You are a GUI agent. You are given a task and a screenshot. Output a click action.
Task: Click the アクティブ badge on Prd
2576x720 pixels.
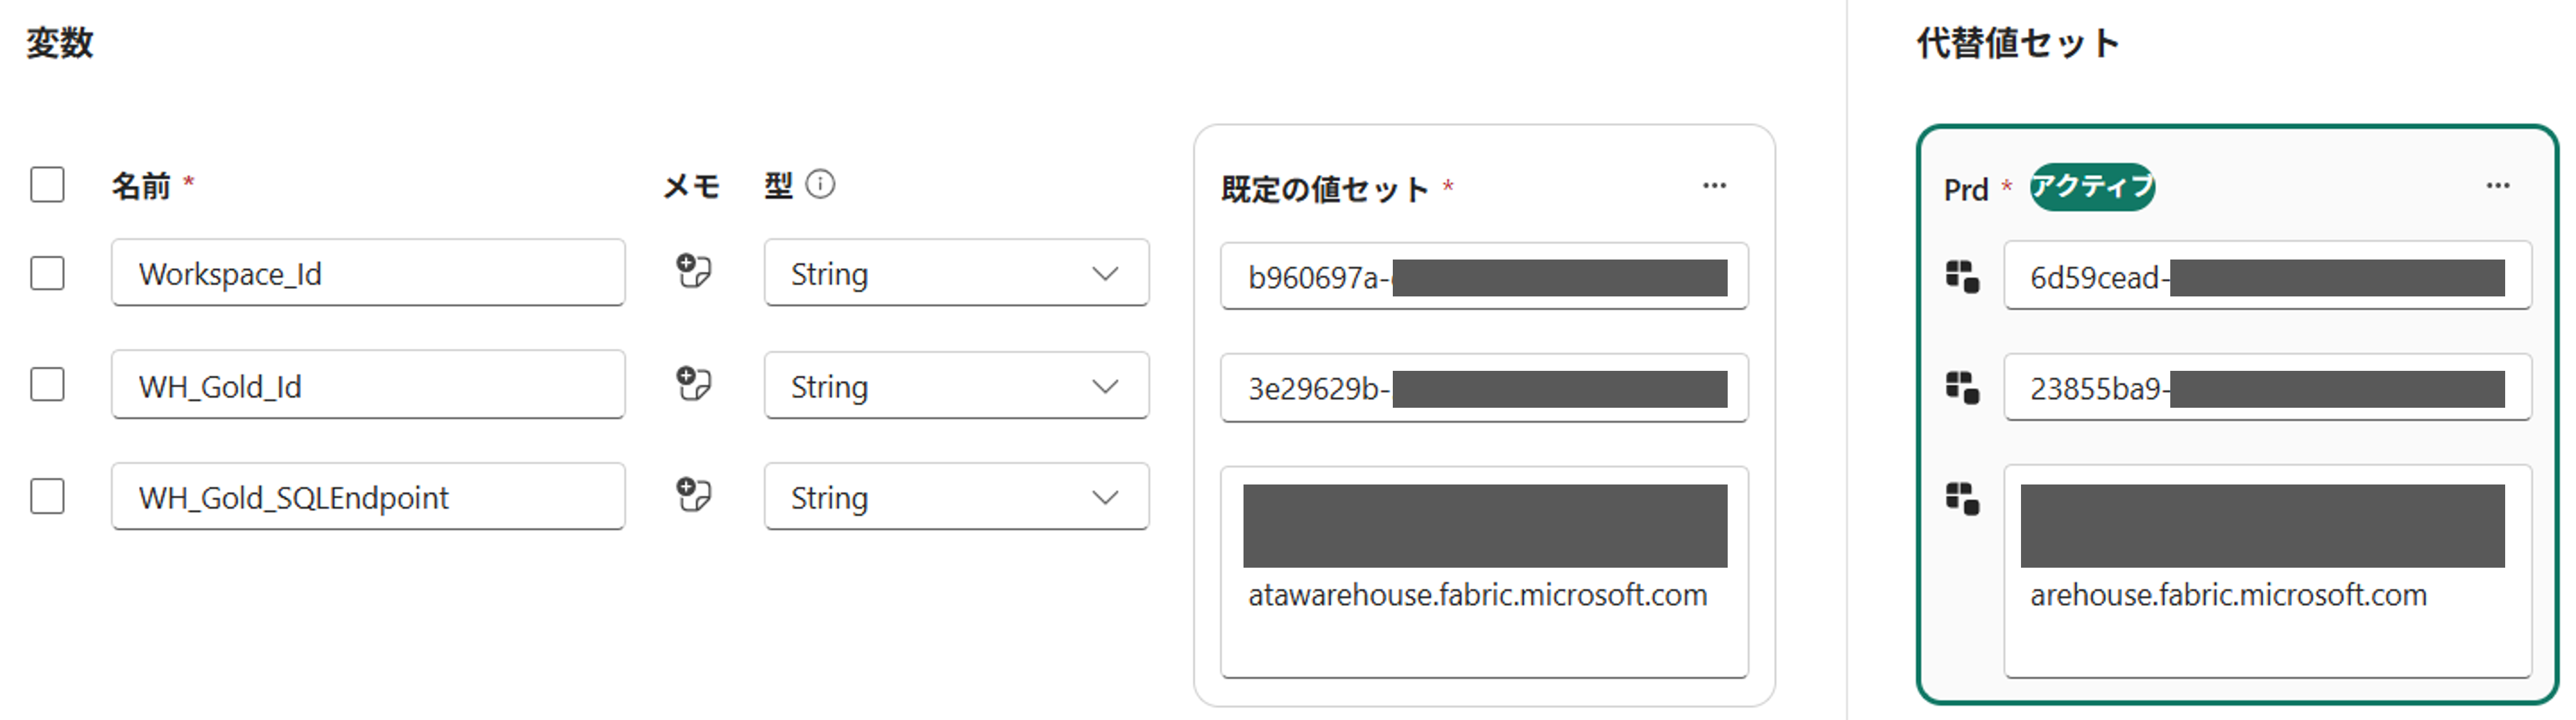click(2092, 187)
